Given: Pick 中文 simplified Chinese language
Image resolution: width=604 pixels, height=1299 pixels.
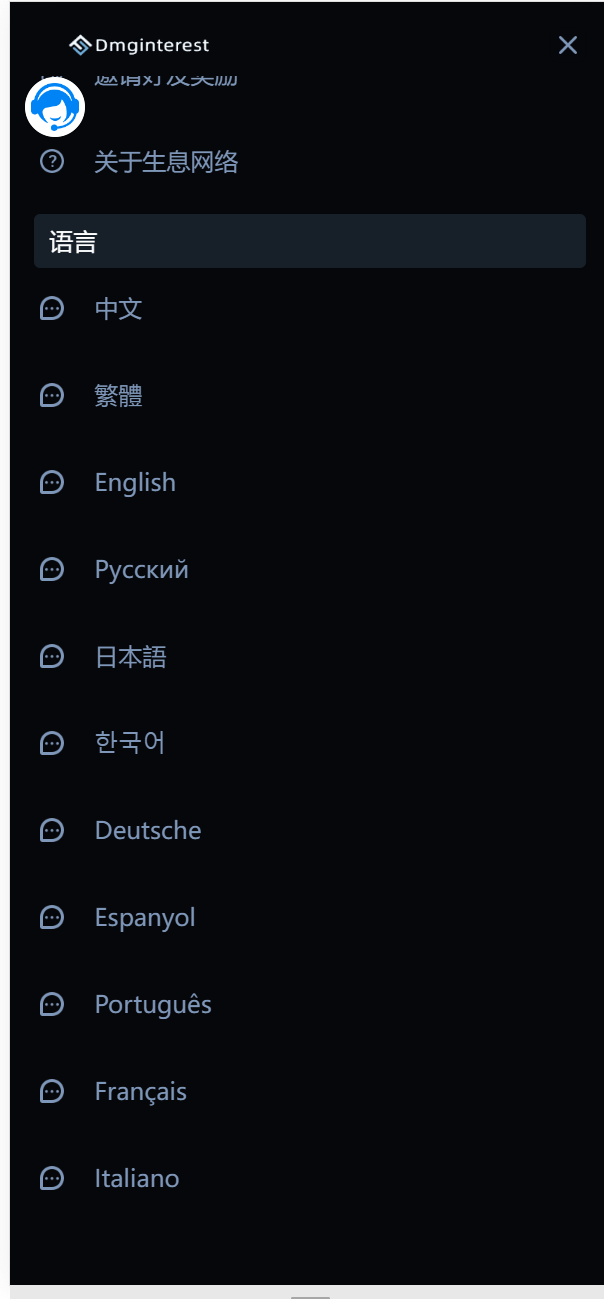Looking at the screenshot, I should click(119, 308).
